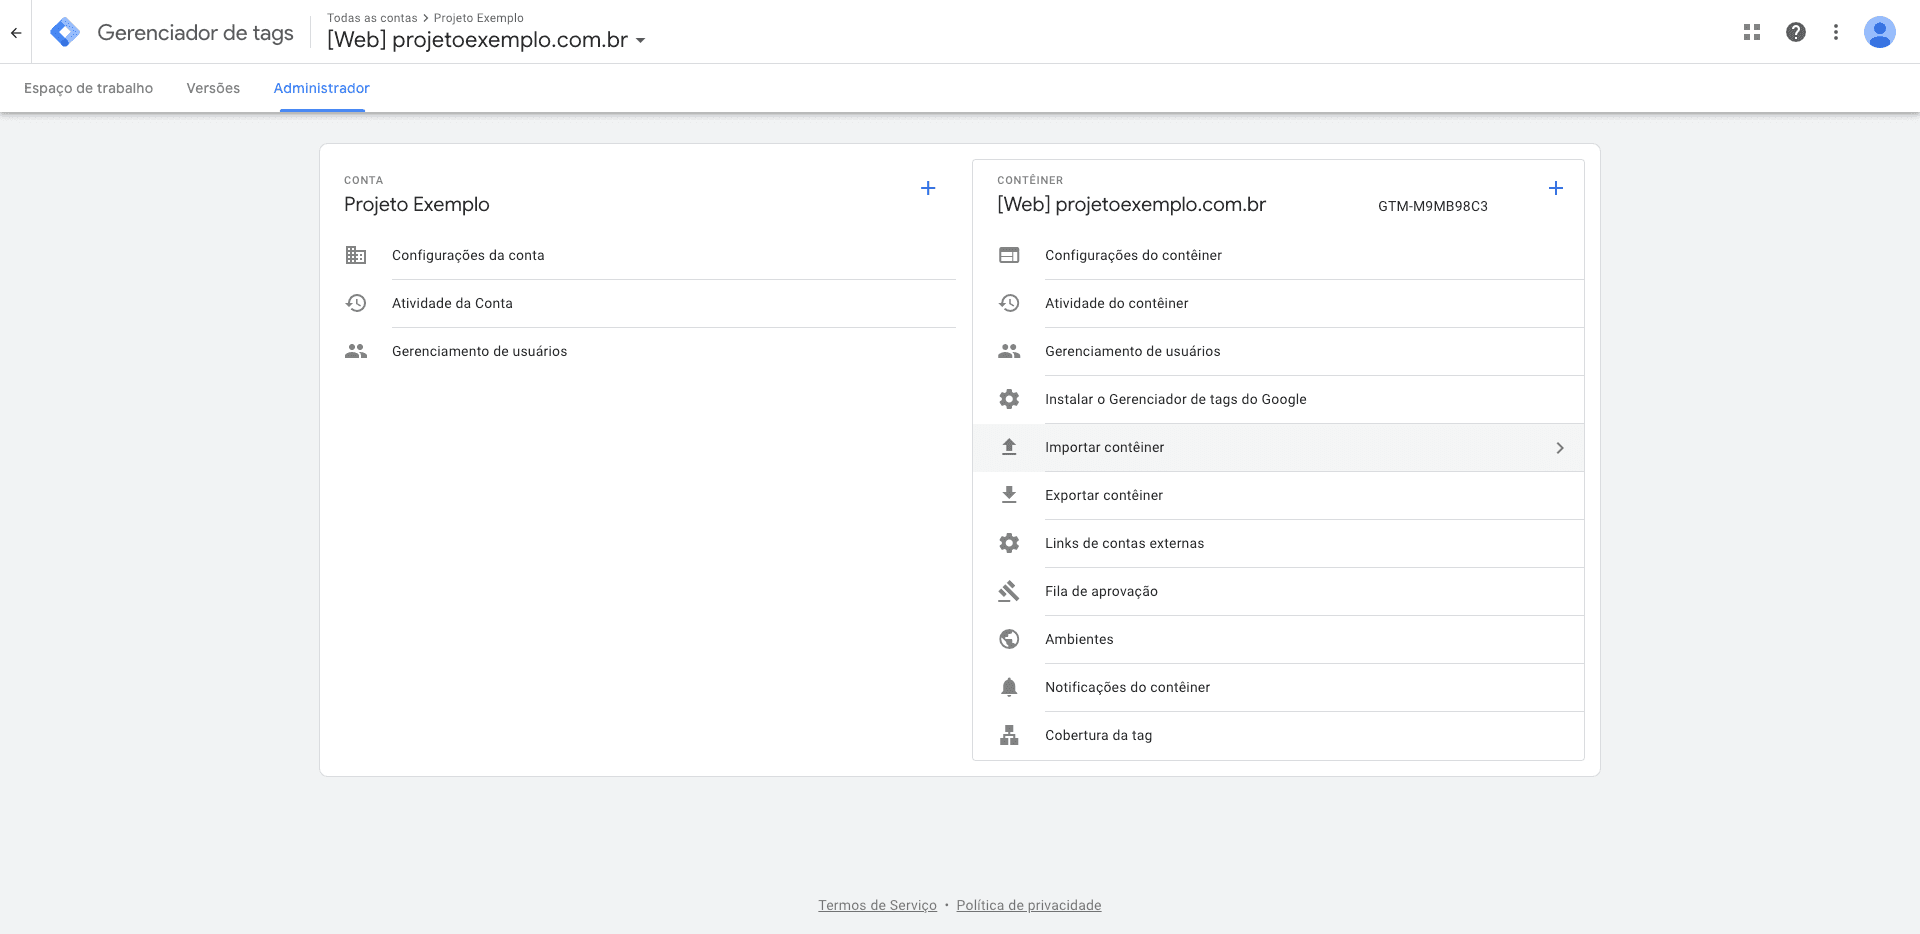
Task: Click the Gerenciador de tags title
Action: point(196,33)
